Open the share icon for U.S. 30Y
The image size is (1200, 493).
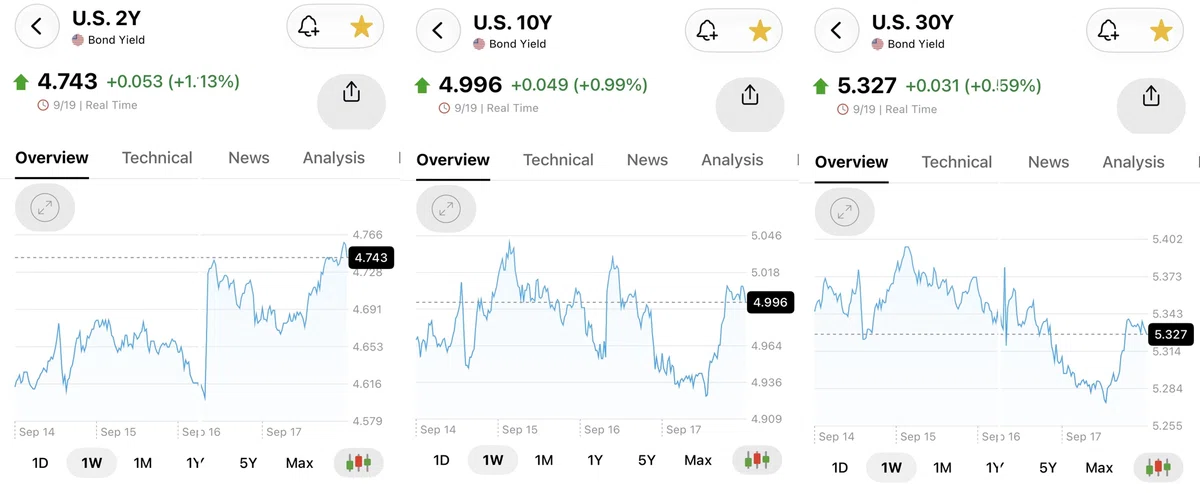click(1151, 96)
